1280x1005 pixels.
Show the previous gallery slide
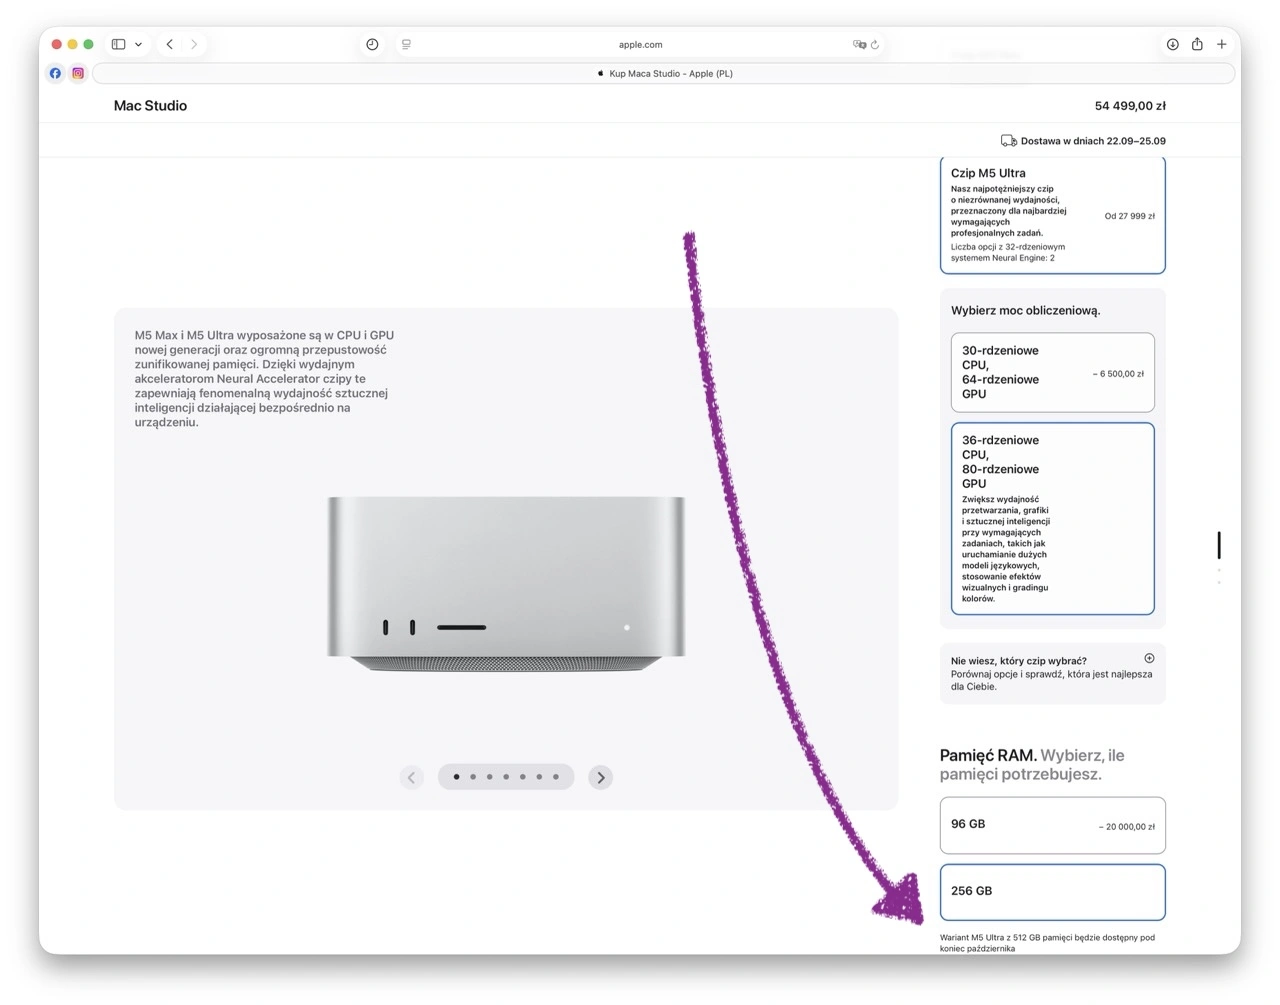[x=411, y=777]
